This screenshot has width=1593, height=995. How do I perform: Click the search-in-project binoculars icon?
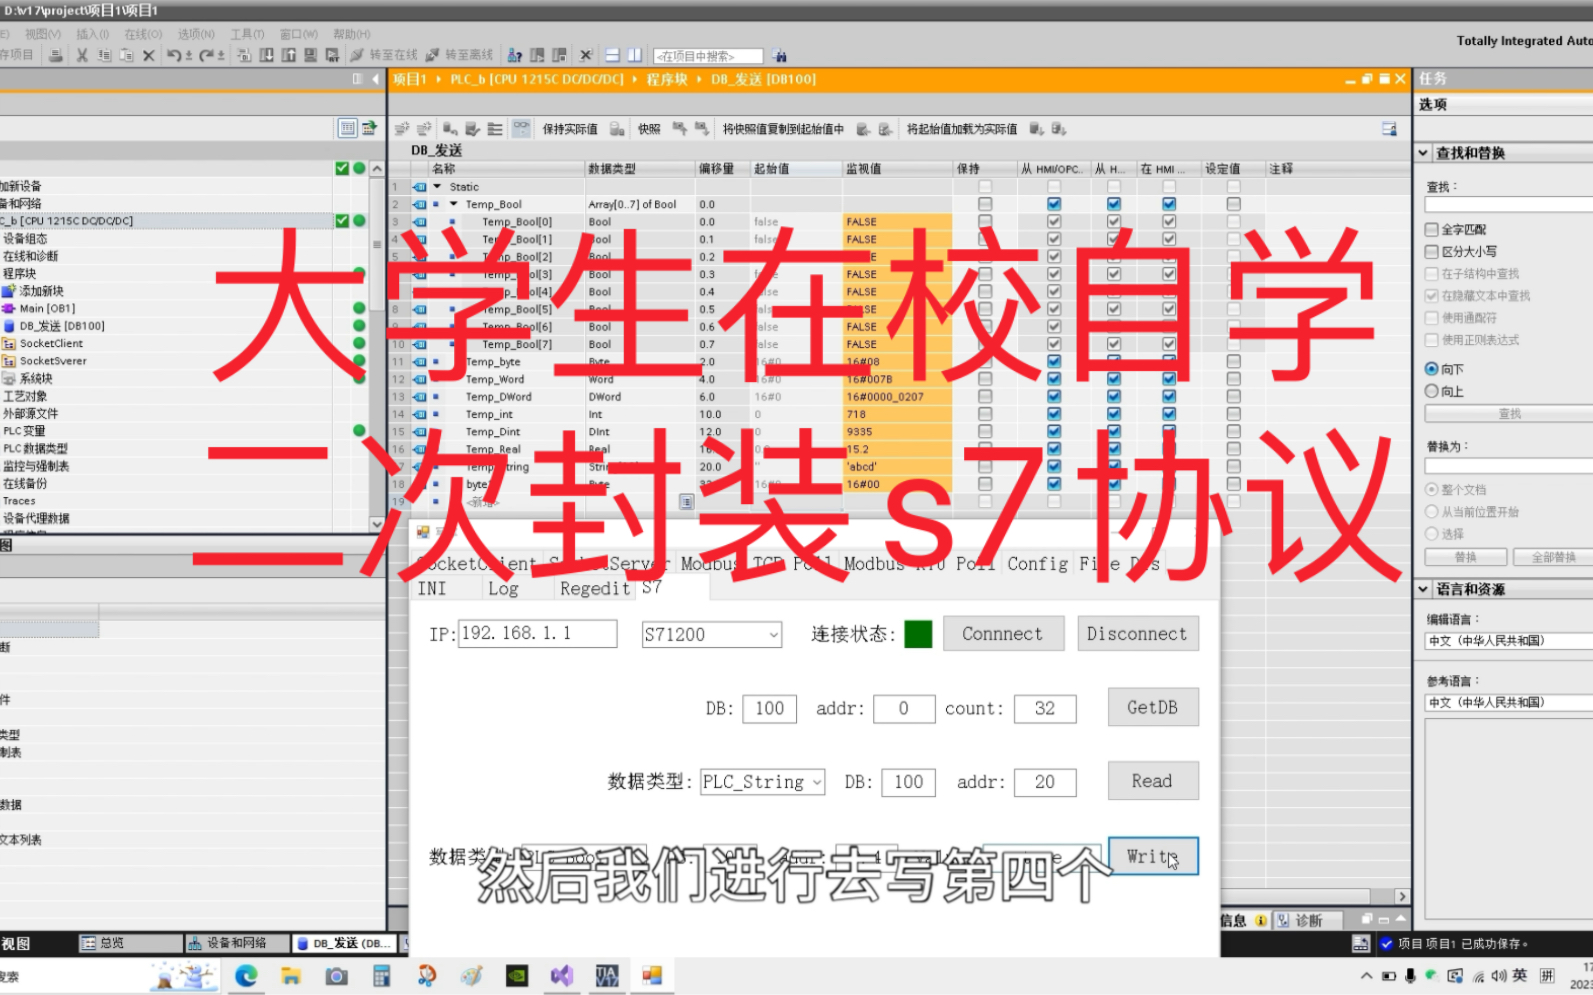(780, 56)
